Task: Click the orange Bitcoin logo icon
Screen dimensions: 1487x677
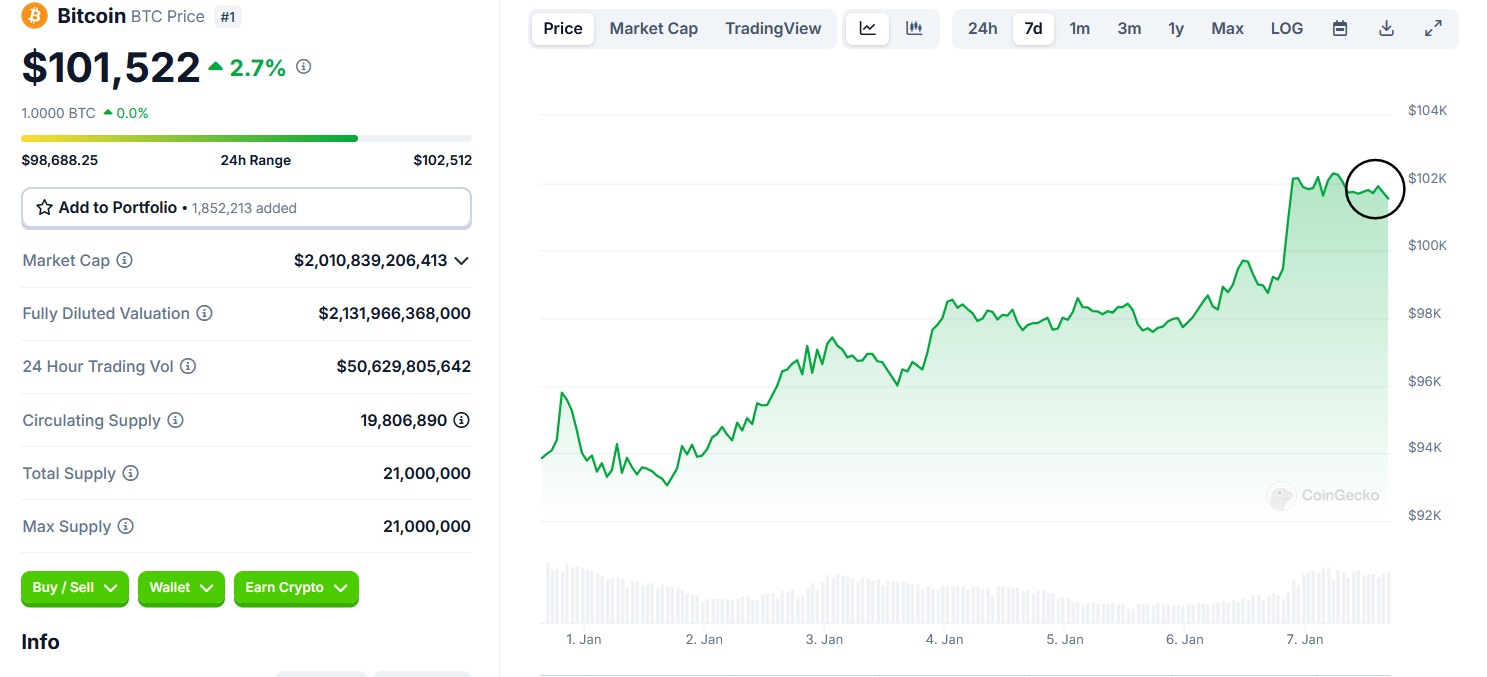Action: (x=35, y=15)
